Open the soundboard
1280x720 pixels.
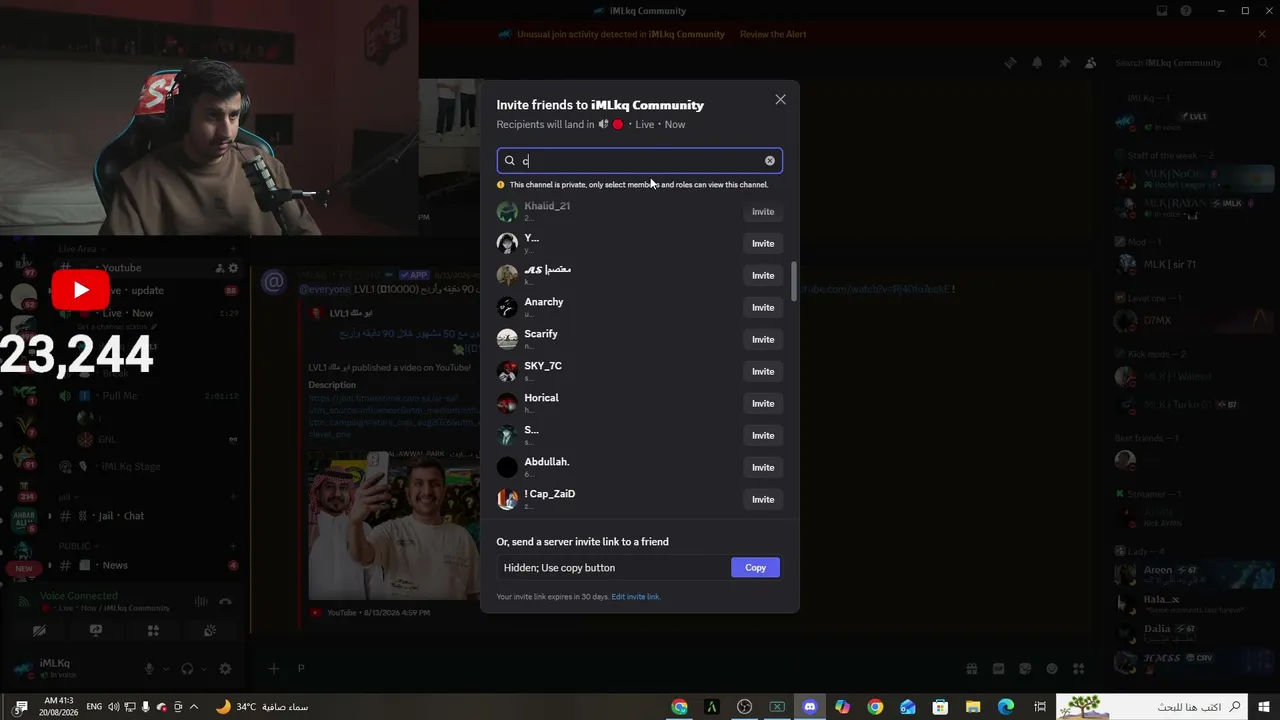pos(210,631)
